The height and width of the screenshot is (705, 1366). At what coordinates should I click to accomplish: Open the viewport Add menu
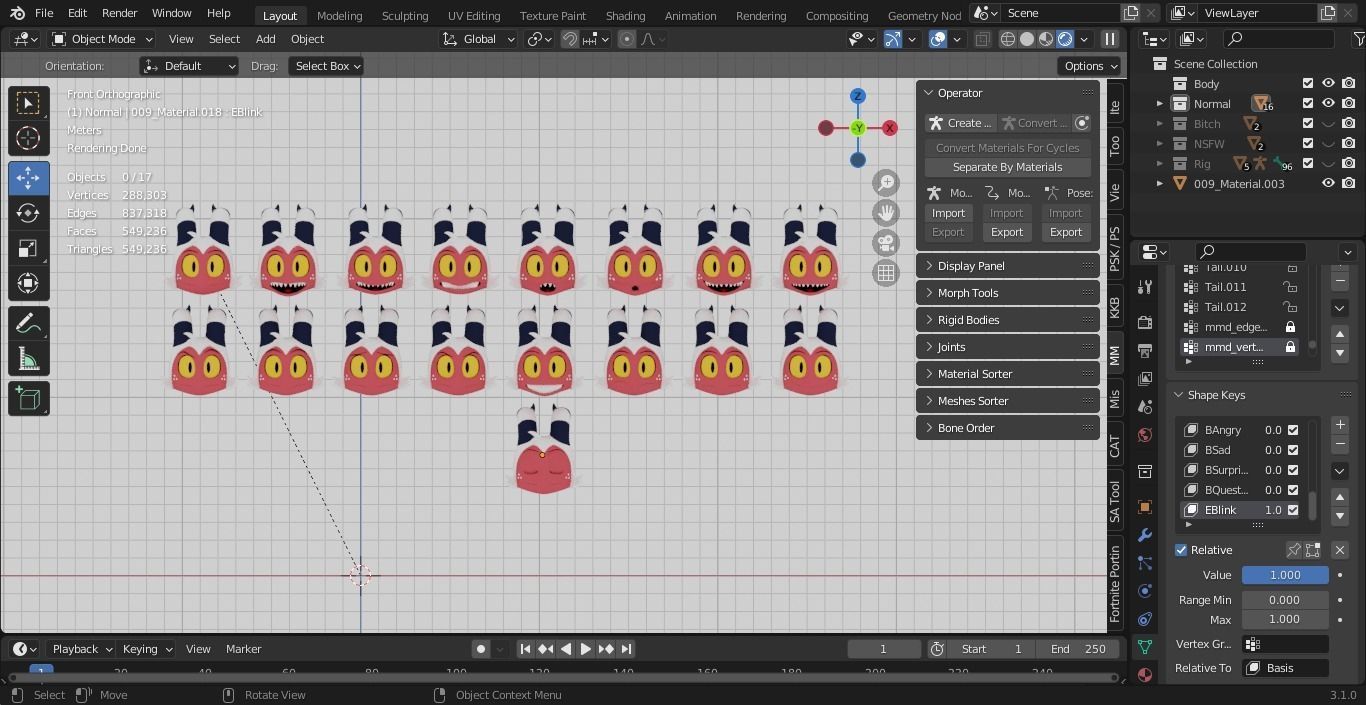pos(265,39)
